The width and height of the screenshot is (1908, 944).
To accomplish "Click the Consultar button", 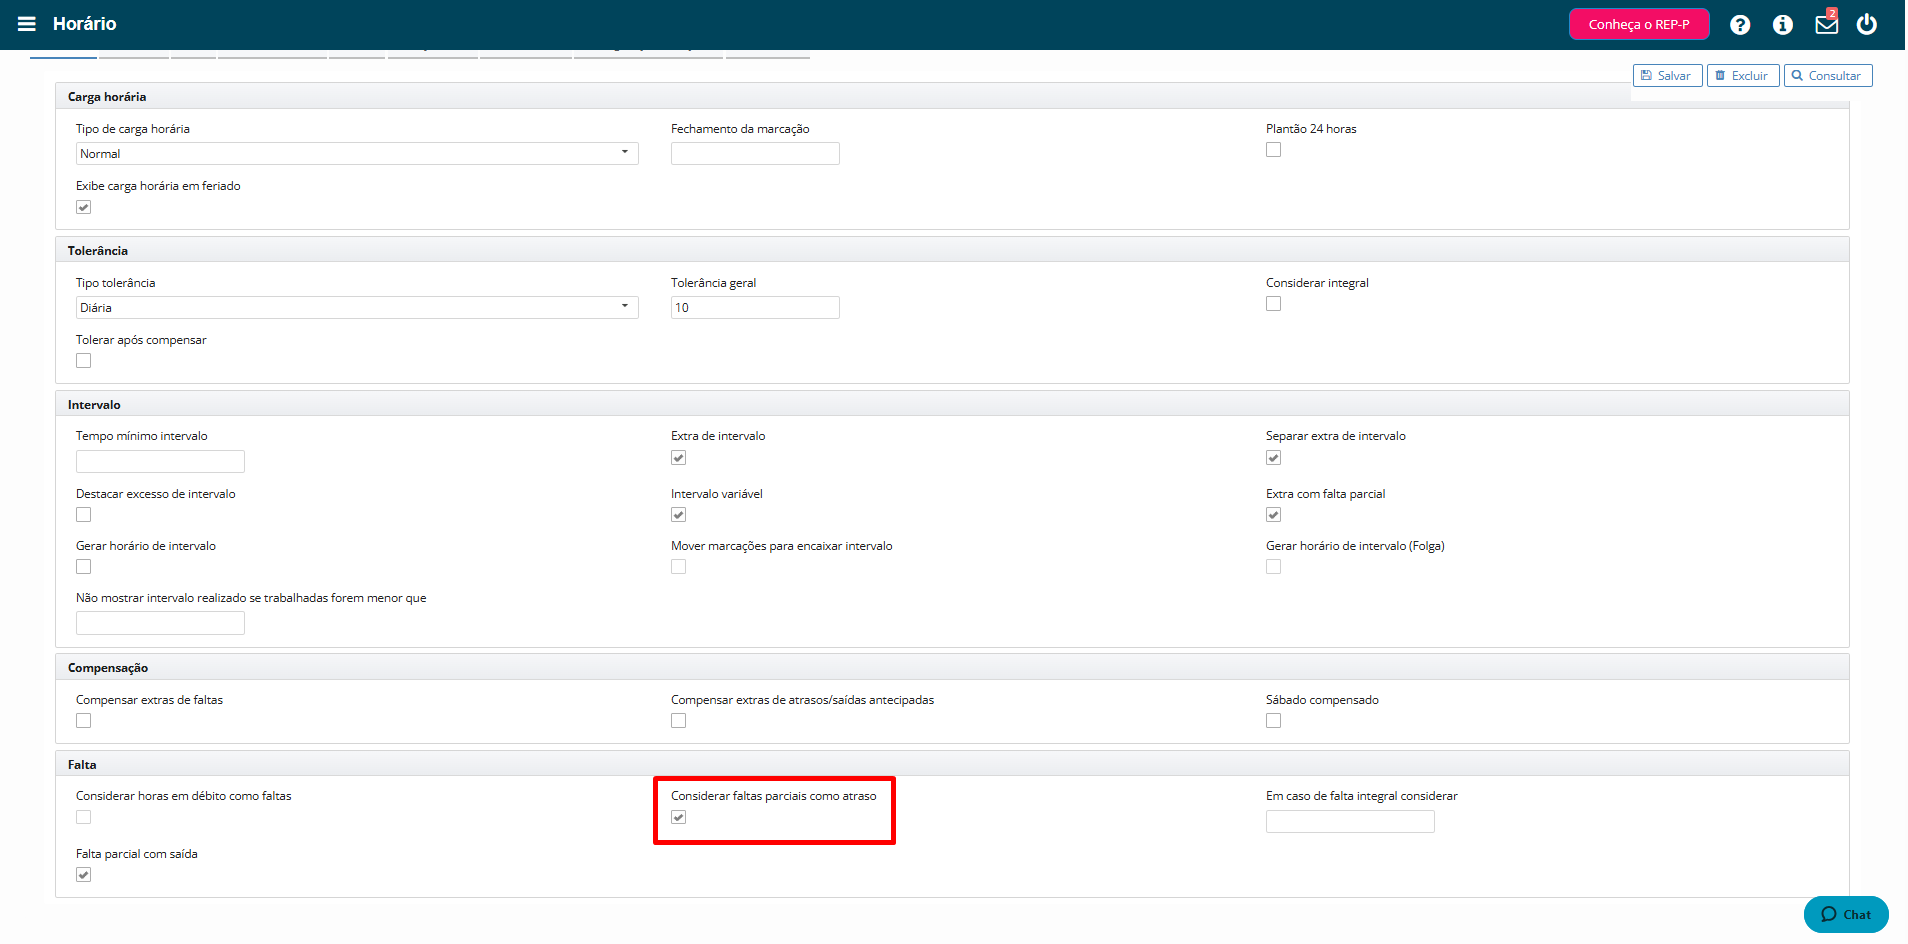I will tap(1827, 76).
